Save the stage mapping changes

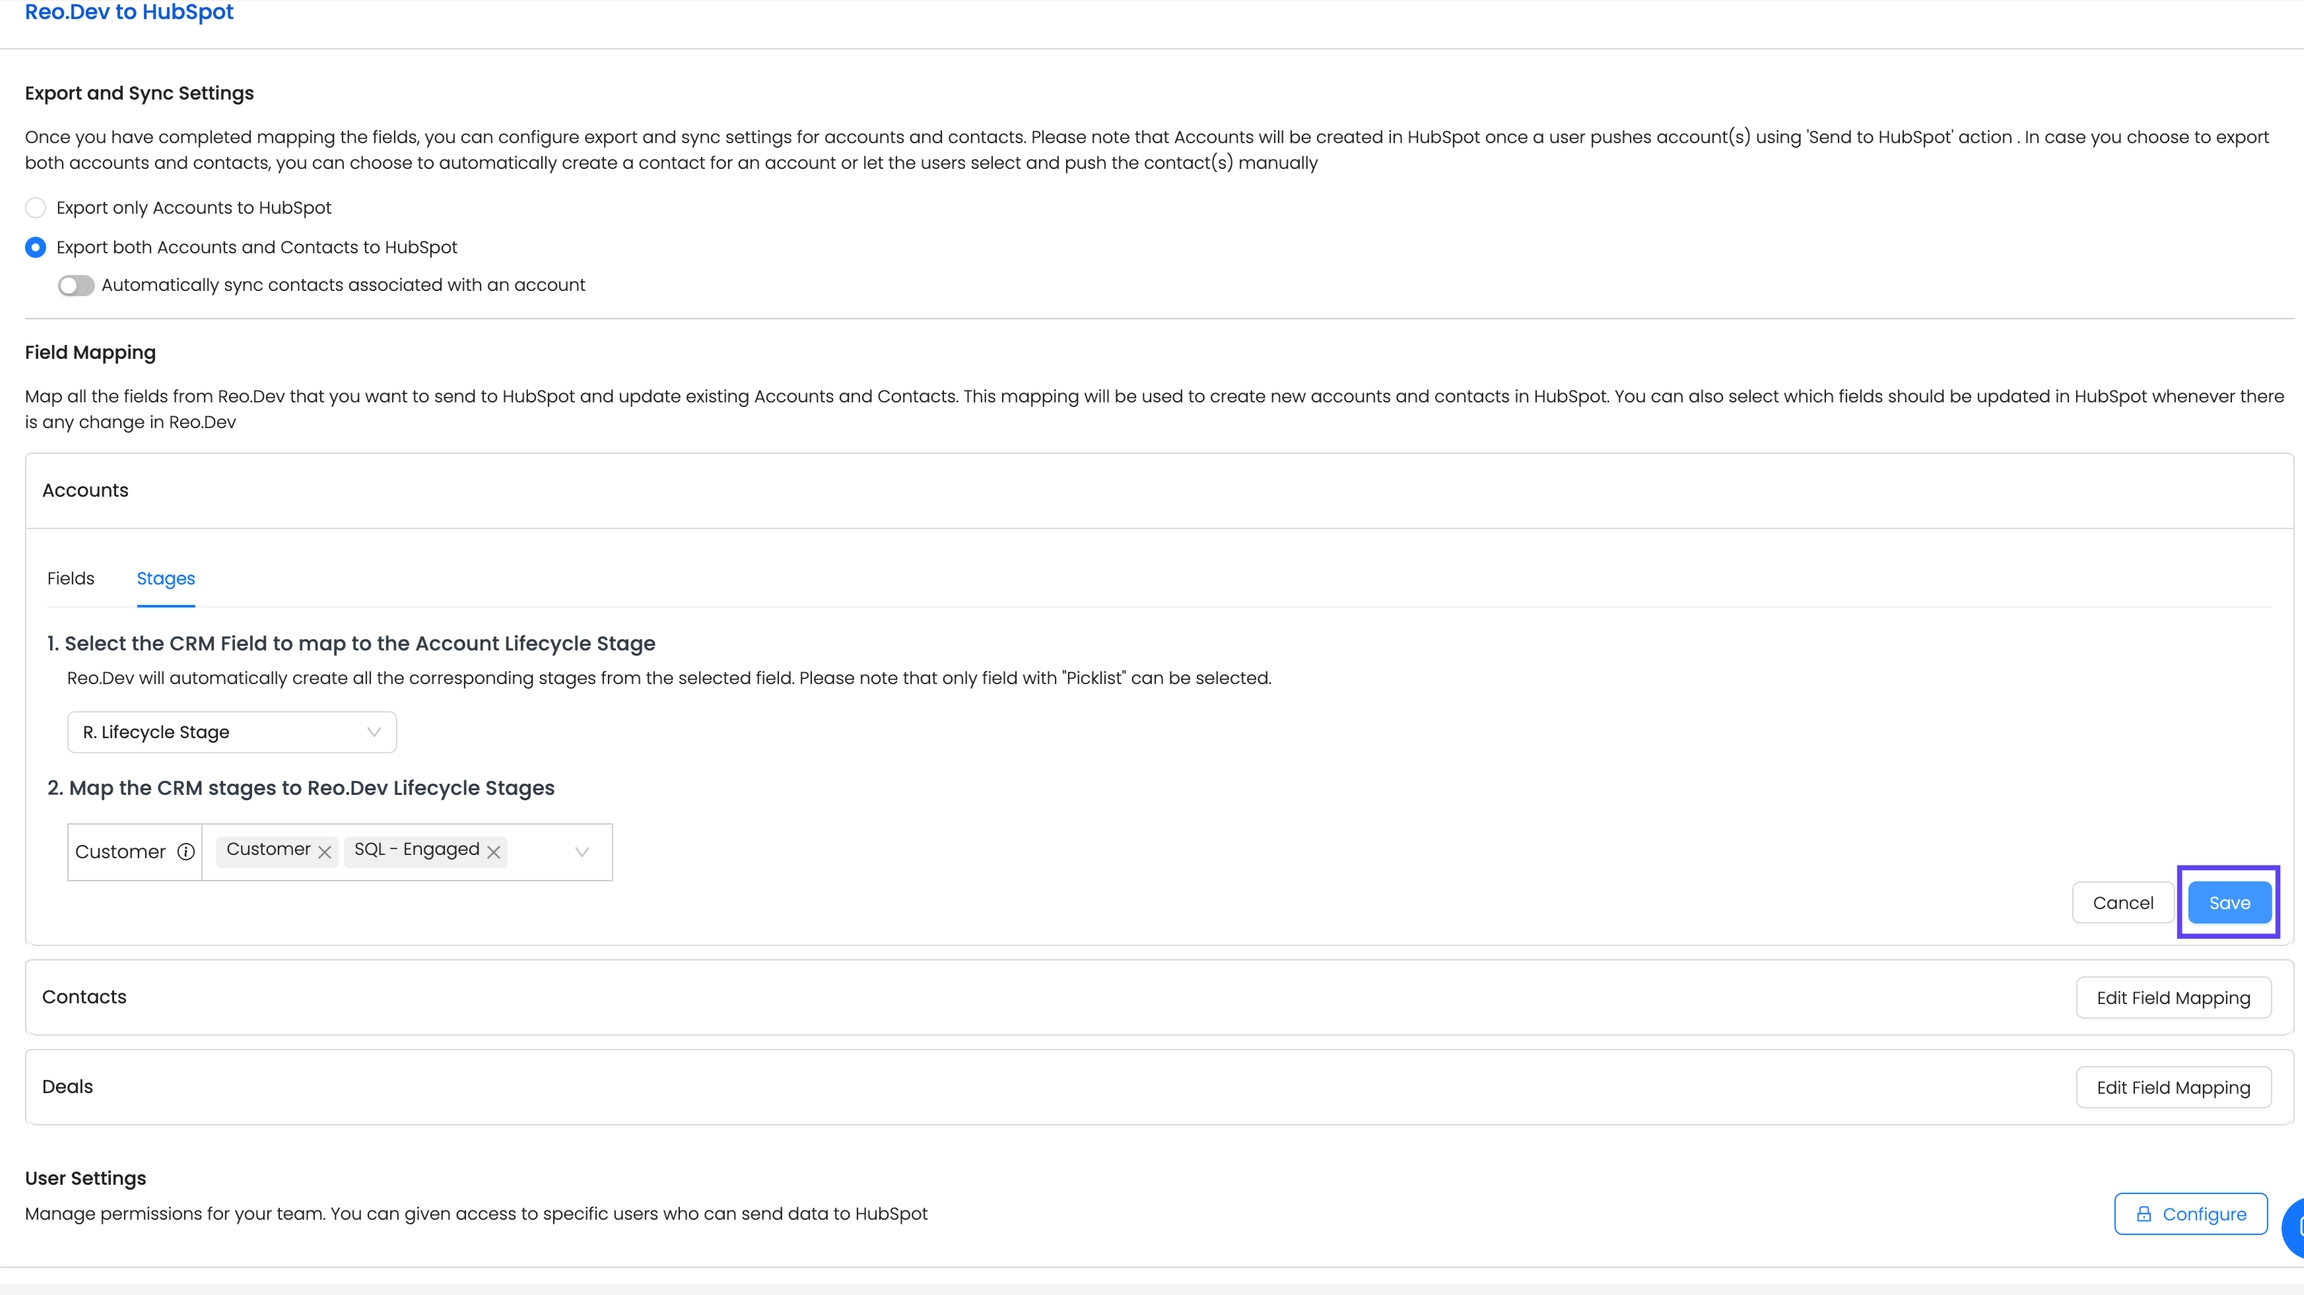(2229, 903)
